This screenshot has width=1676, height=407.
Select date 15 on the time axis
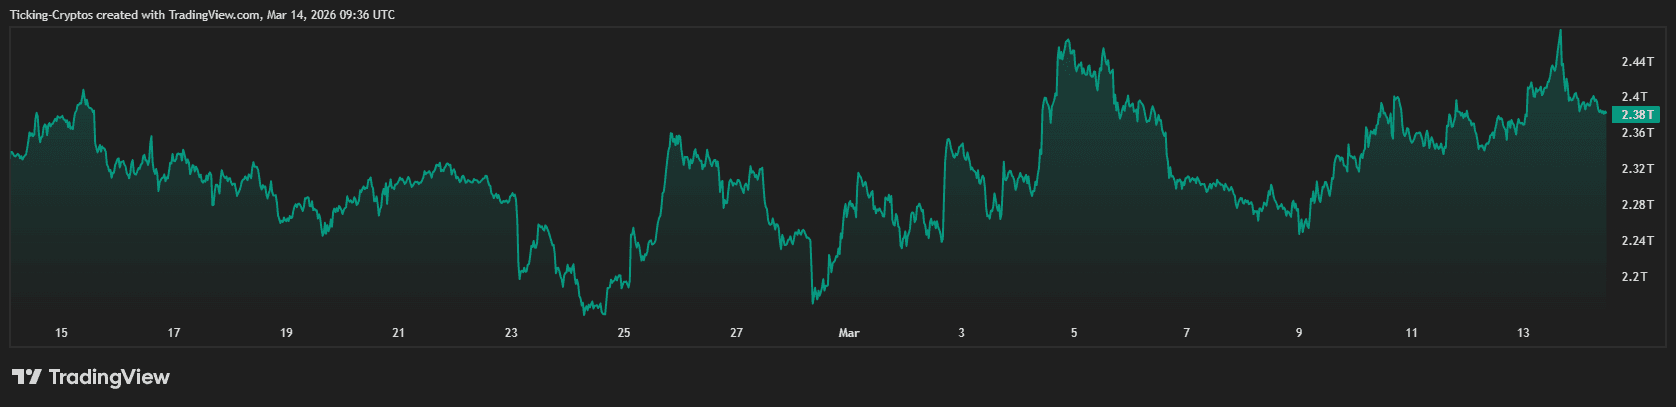61,333
